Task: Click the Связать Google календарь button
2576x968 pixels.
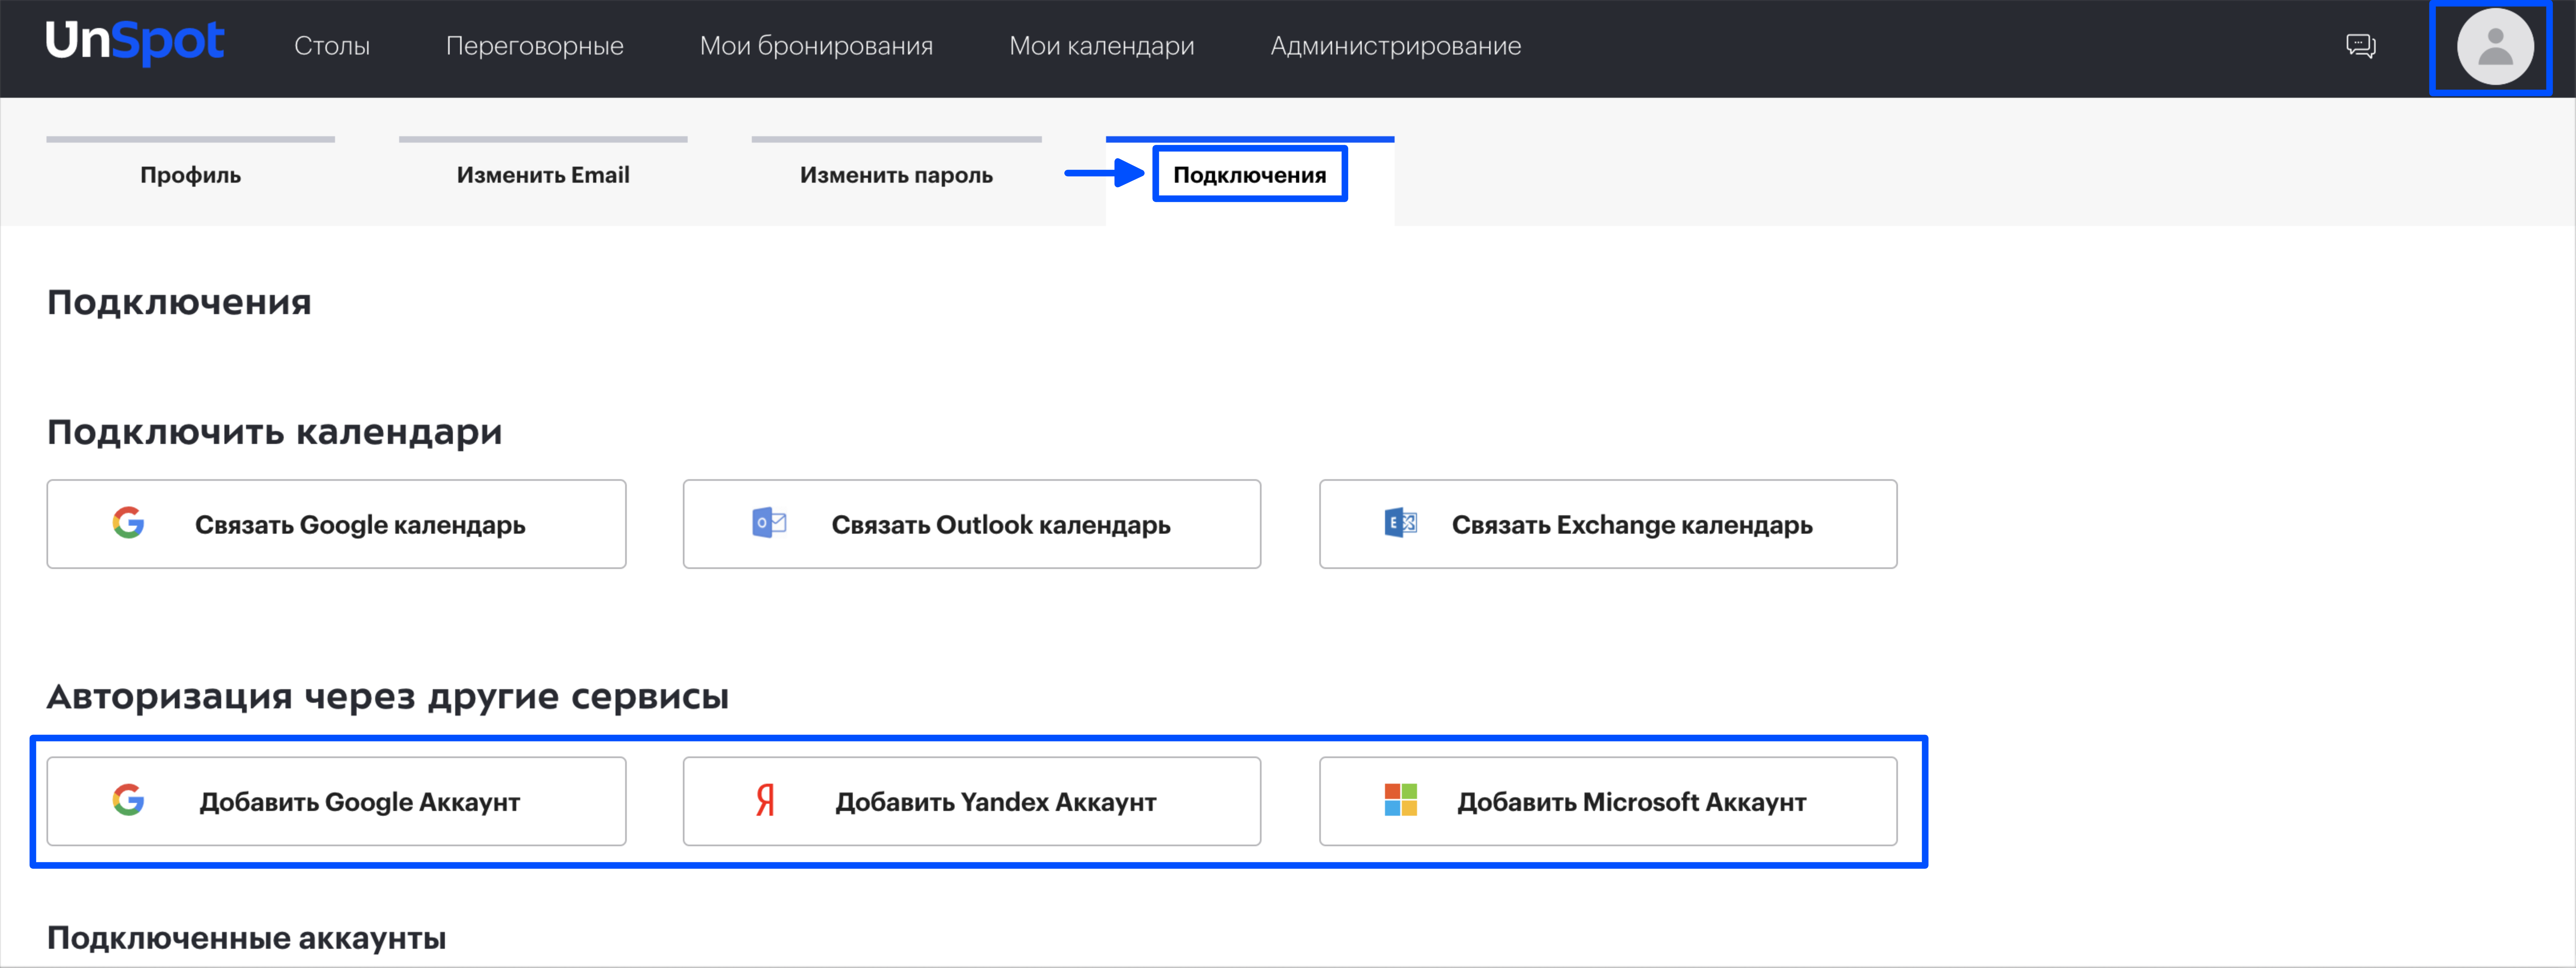Action: (336, 524)
